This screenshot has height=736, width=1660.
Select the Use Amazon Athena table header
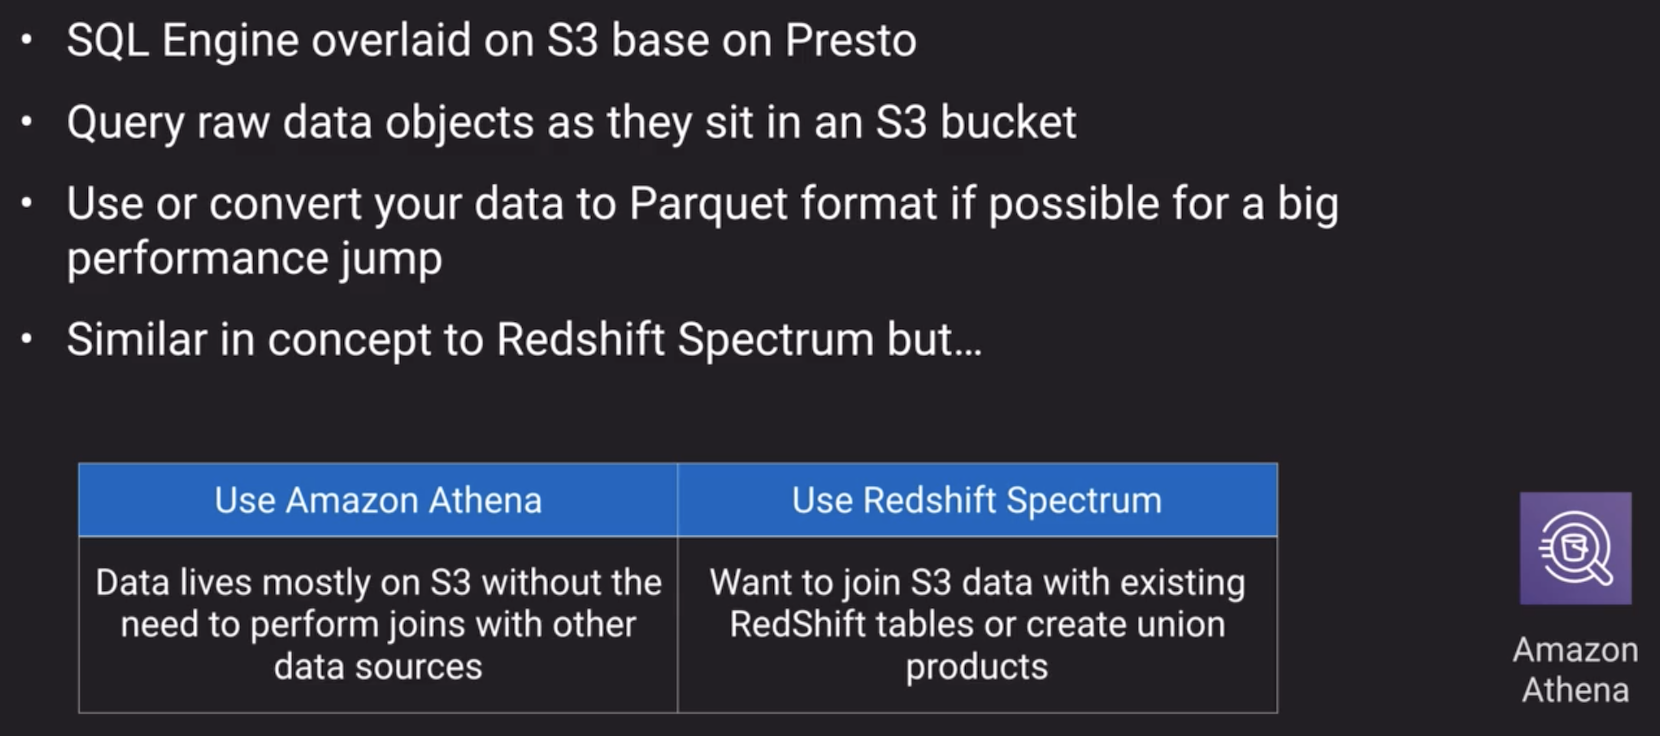[x=378, y=500]
